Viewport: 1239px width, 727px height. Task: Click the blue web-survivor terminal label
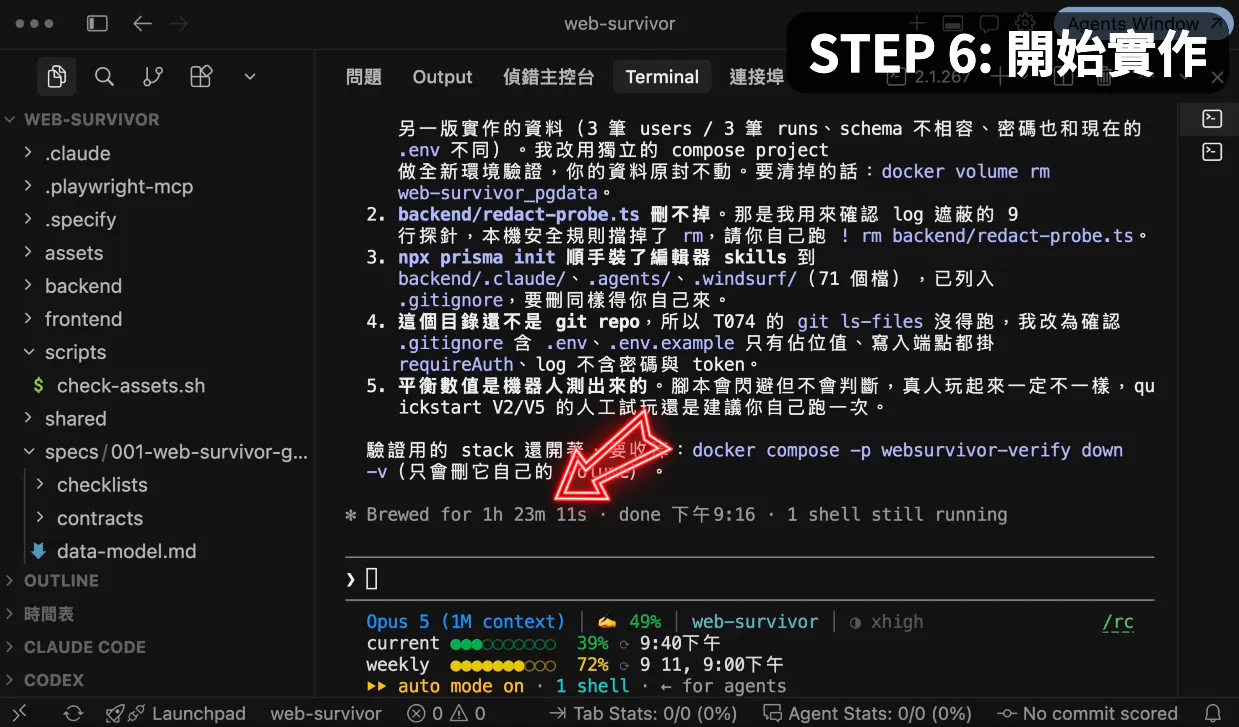[x=755, y=622]
